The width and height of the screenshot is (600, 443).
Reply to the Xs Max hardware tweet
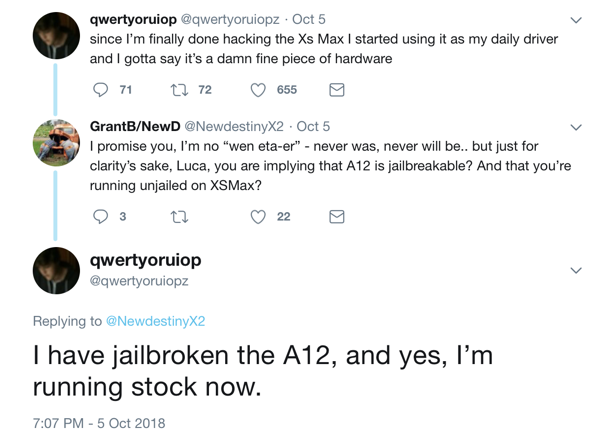[x=101, y=90]
